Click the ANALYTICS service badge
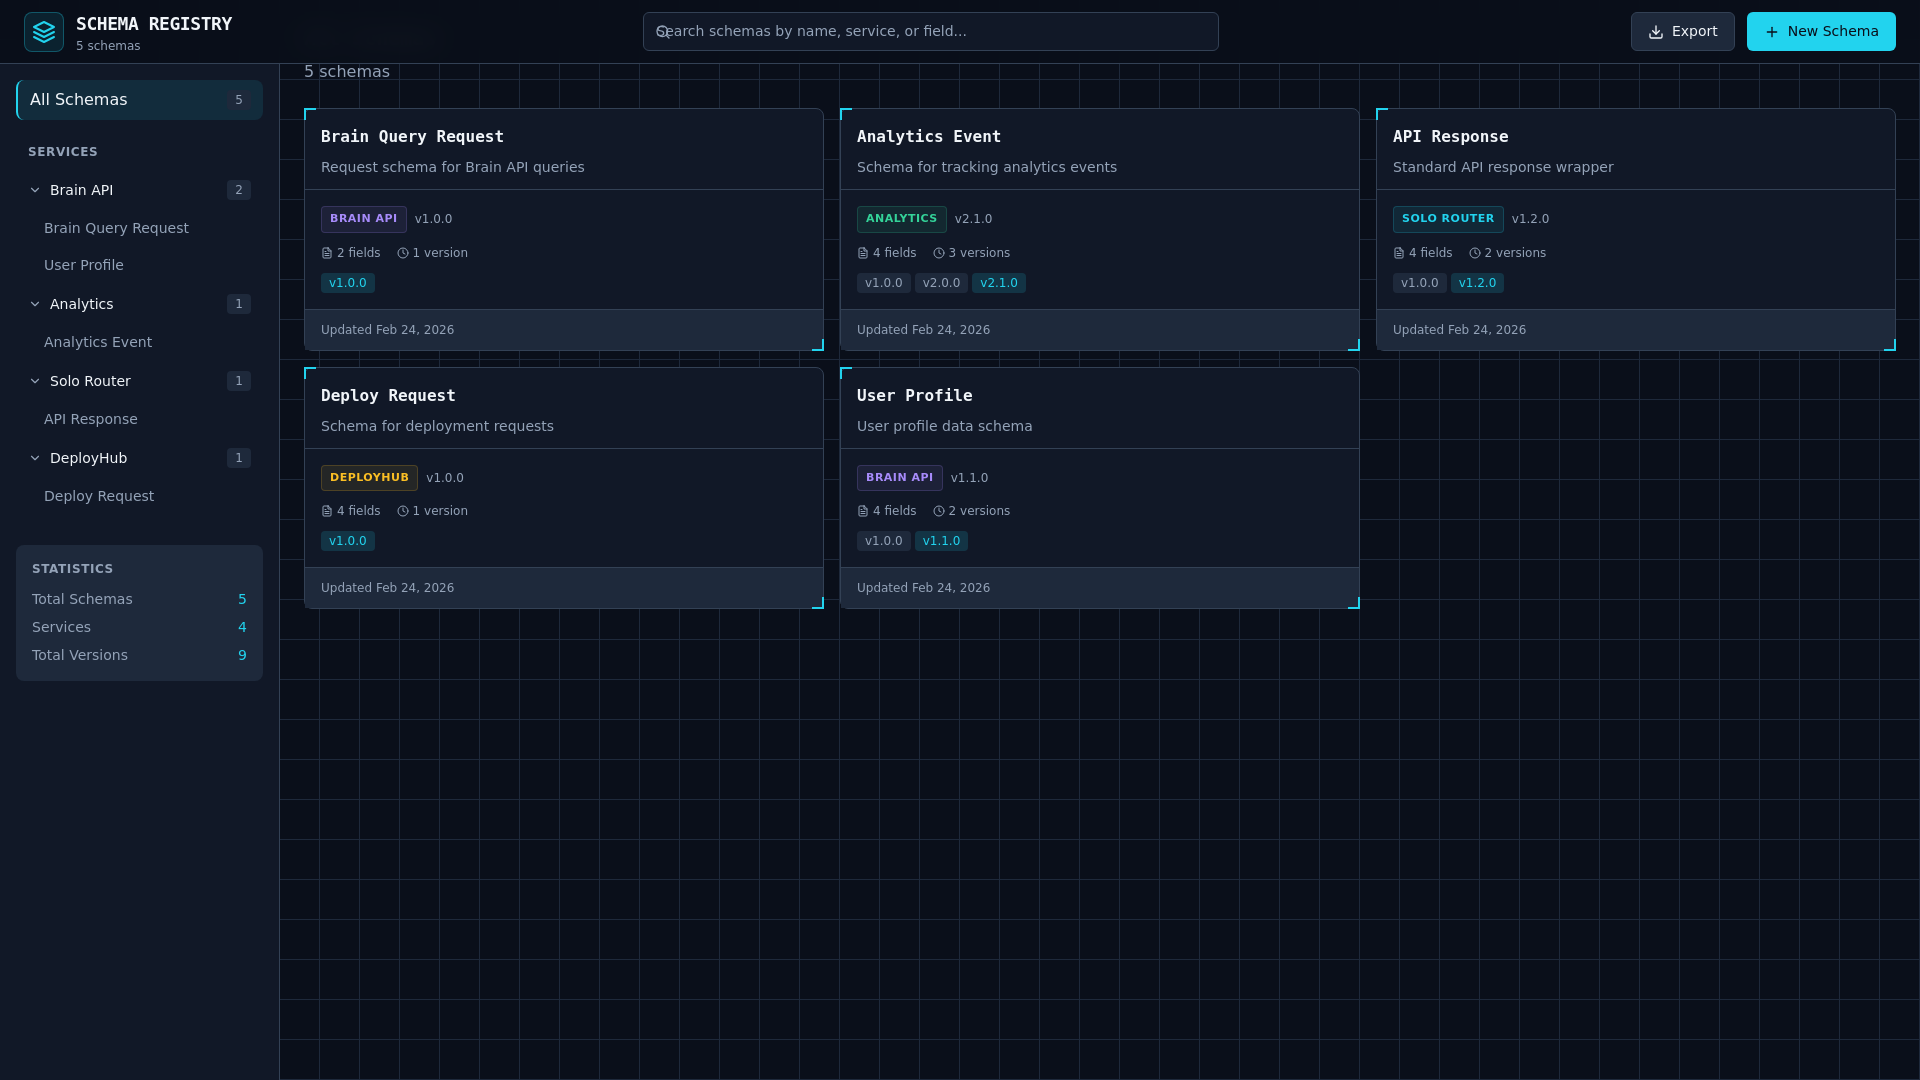This screenshot has width=1920, height=1080. click(x=902, y=219)
